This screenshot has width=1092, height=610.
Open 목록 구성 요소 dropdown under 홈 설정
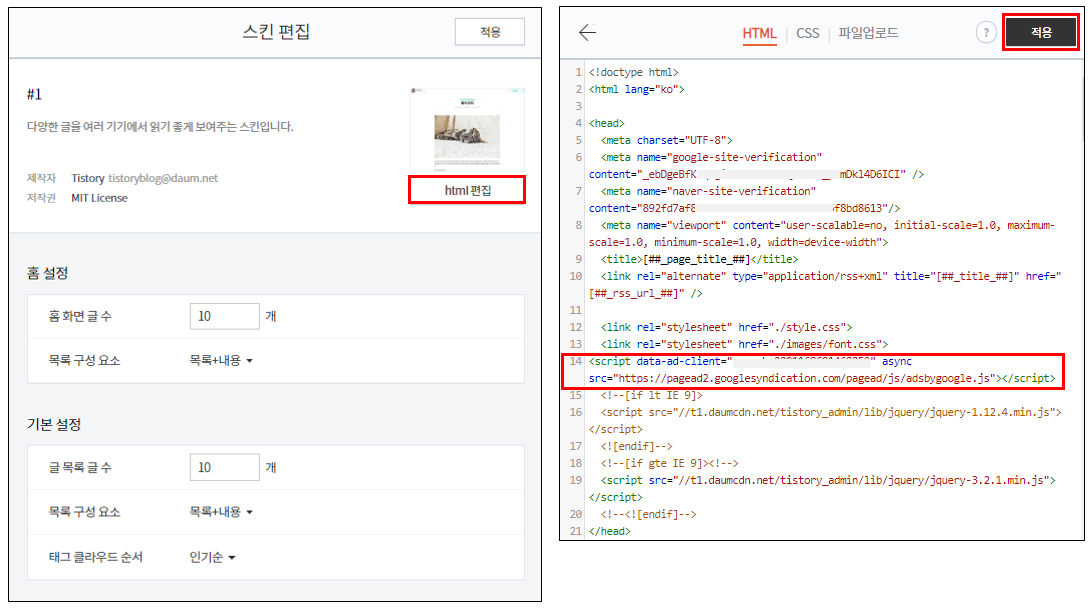pos(221,361)
